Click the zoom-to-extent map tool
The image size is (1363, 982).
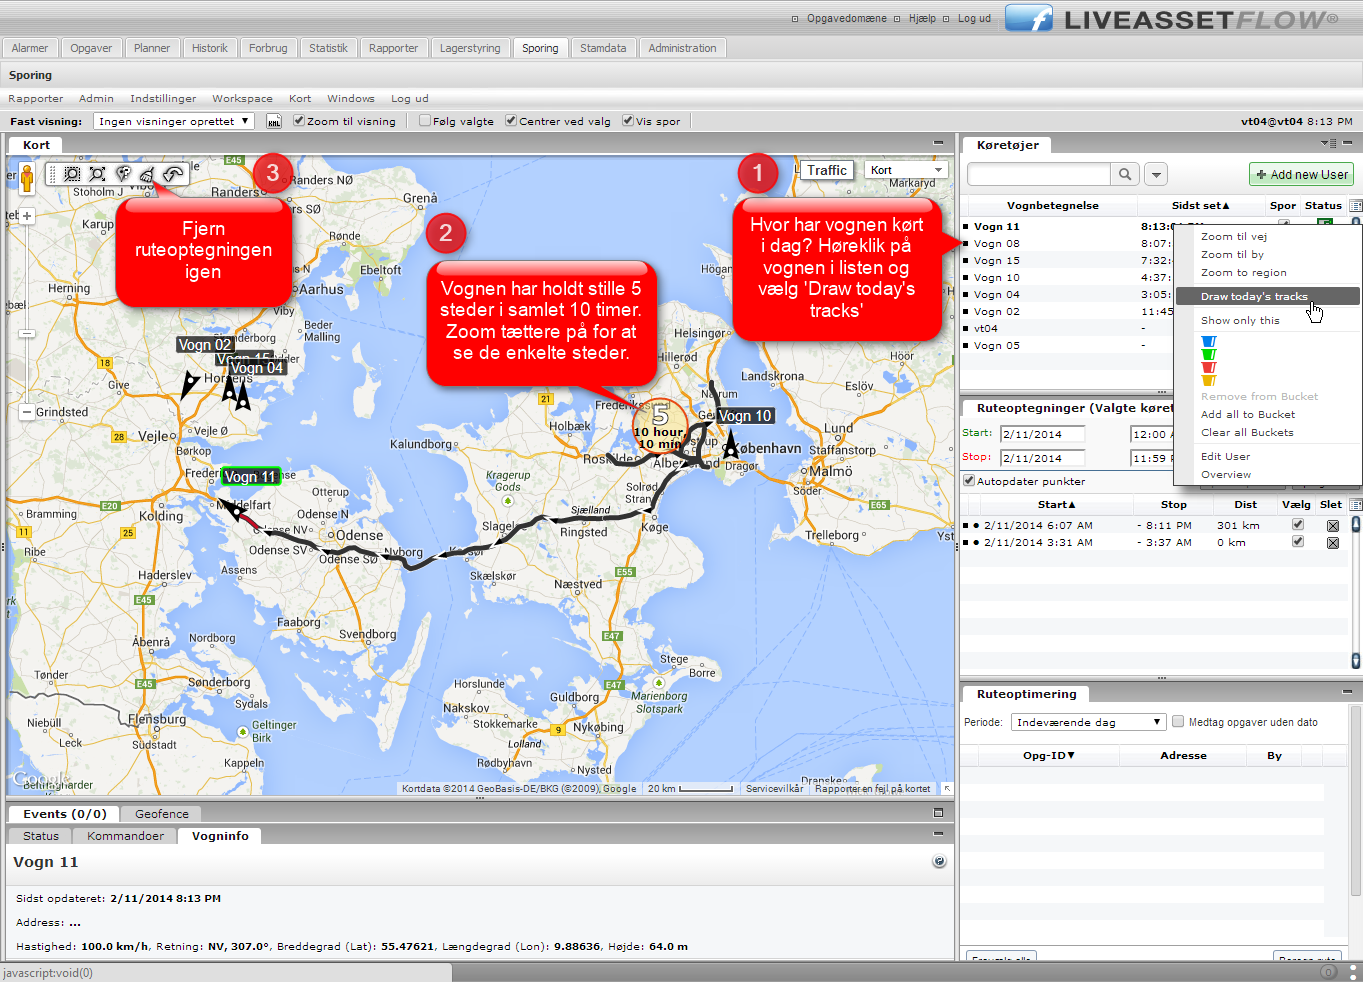[x=97, y=174]
